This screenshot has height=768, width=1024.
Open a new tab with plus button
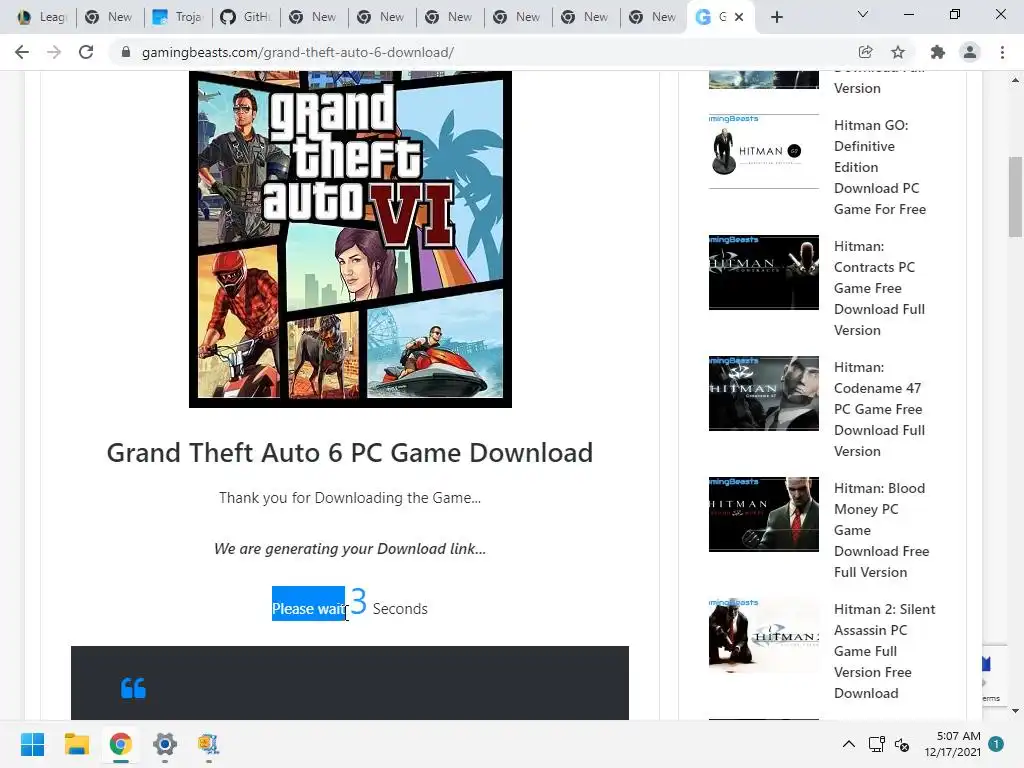point(776,17)
